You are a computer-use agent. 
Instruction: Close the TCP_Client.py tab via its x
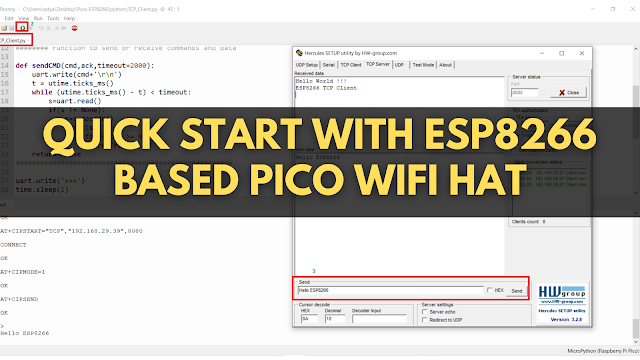click(28, 40)
